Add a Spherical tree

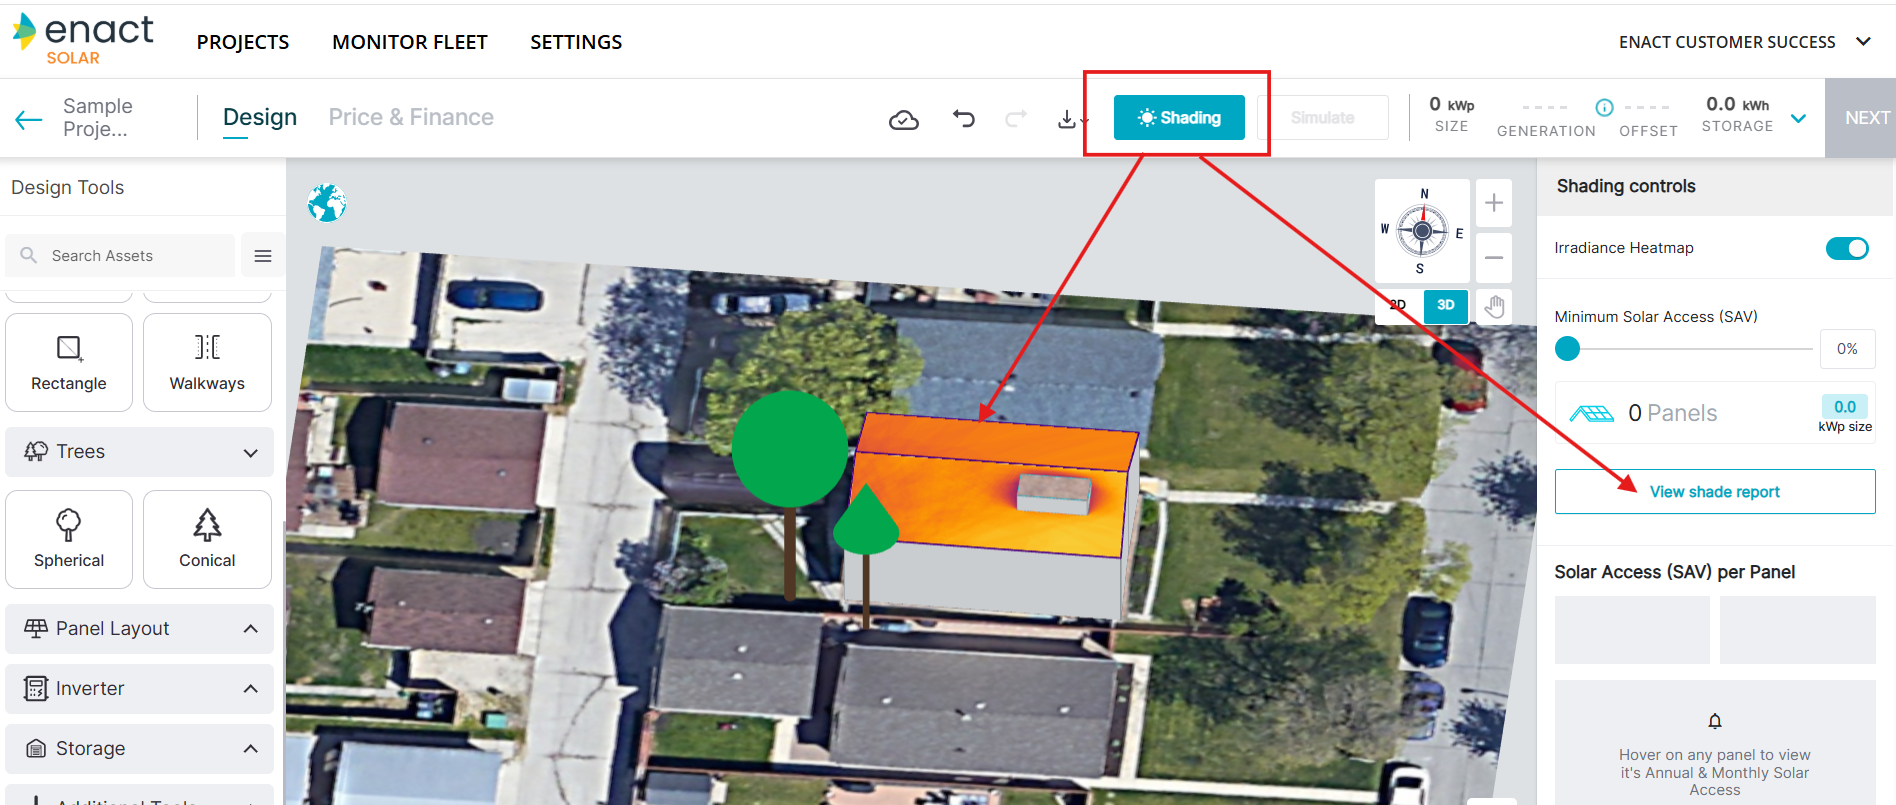pyautogui.click(x=69, y=539)
